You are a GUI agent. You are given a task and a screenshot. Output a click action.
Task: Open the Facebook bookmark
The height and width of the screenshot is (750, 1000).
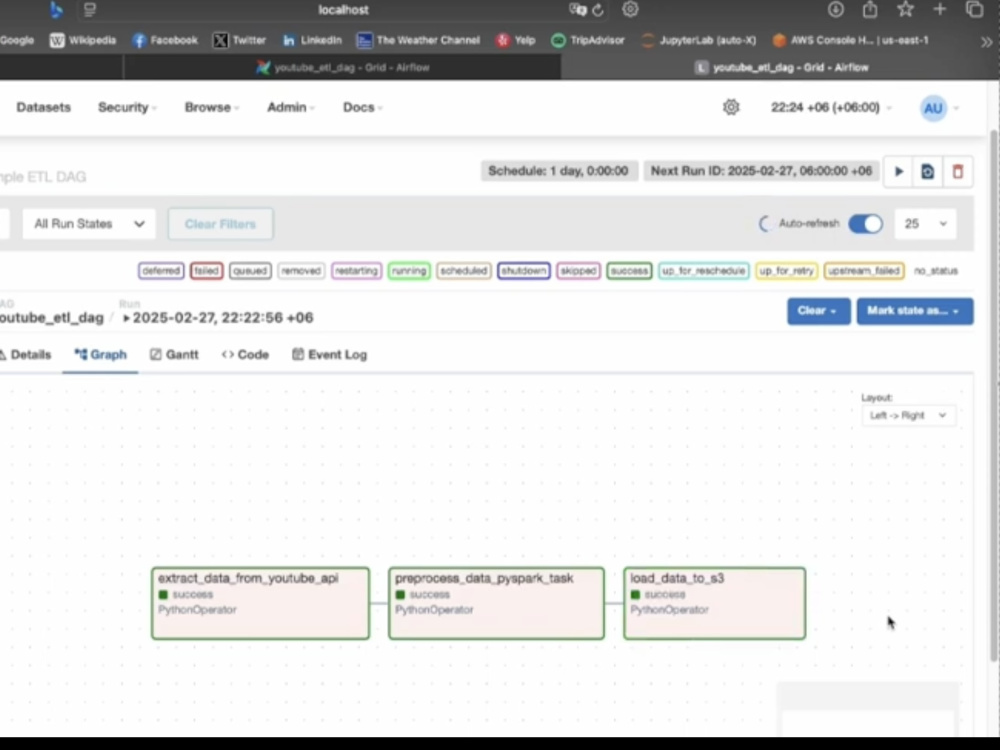coord(165,40)
